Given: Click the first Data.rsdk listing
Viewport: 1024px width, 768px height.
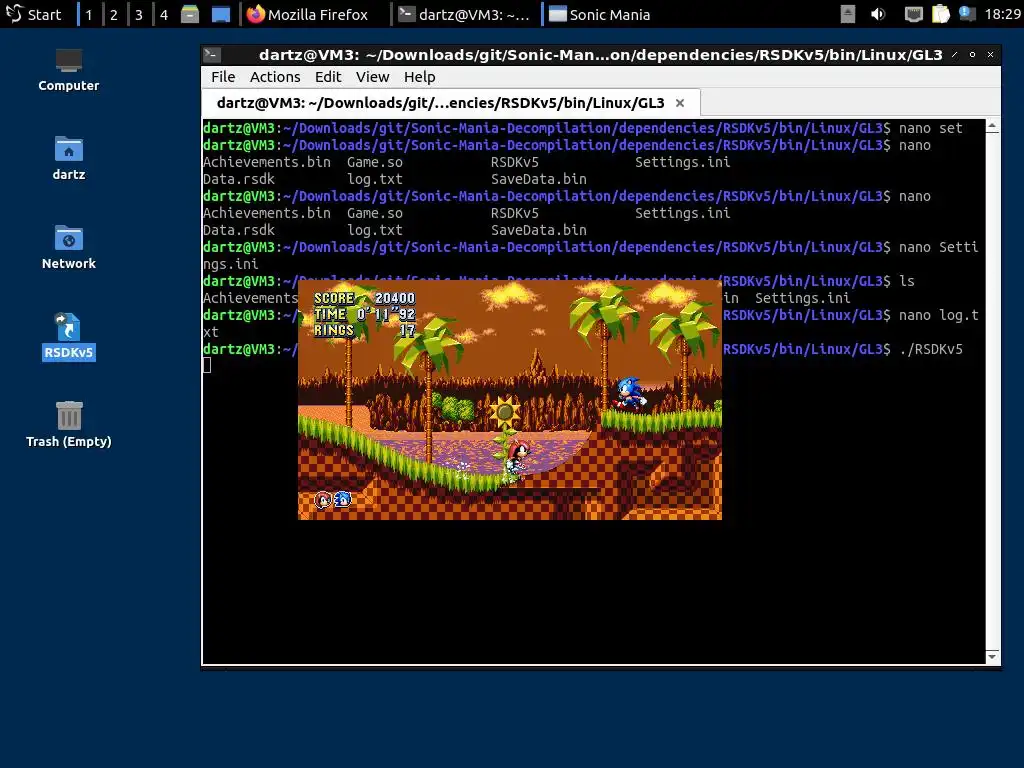Looking at the screenshot, I should [x=239, y=180].
